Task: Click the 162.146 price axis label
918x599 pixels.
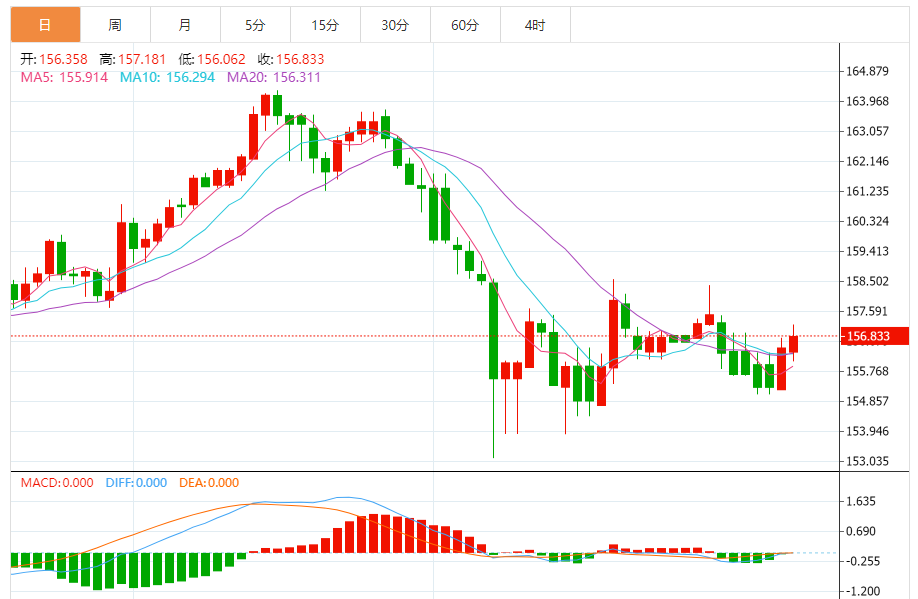Action: 868,161
